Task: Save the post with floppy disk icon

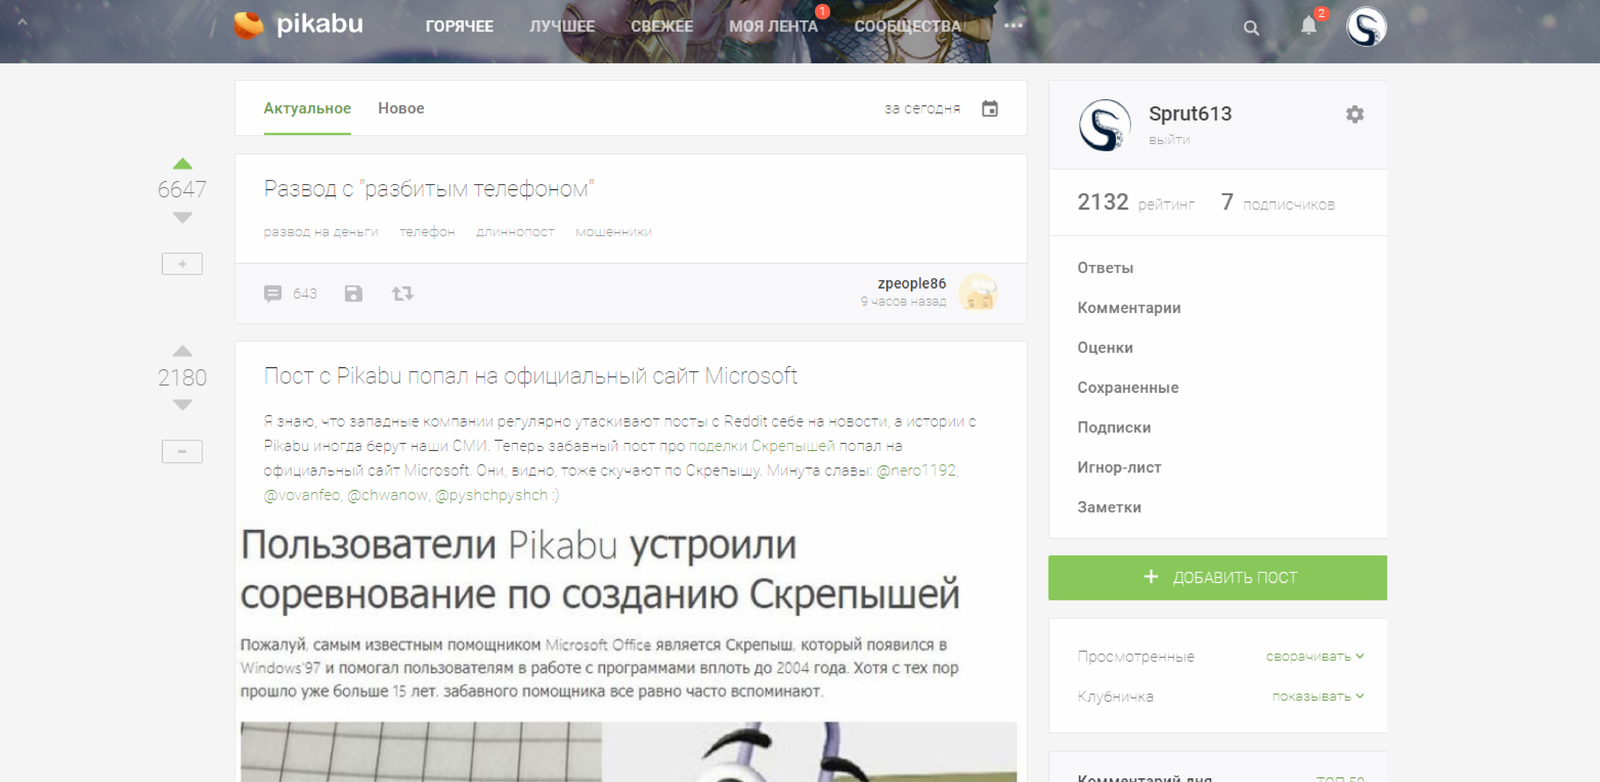Action: (x=353, y=293)
